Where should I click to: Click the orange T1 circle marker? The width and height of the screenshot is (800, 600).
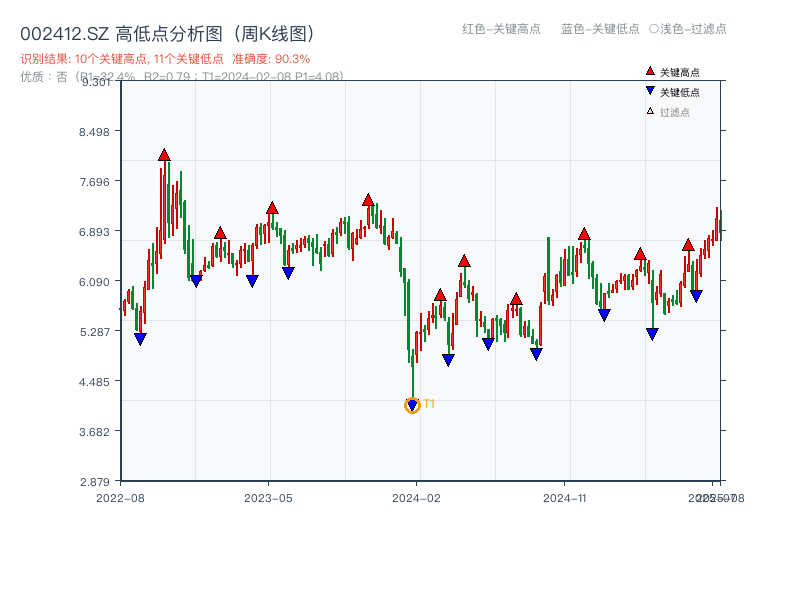[412, 406]
